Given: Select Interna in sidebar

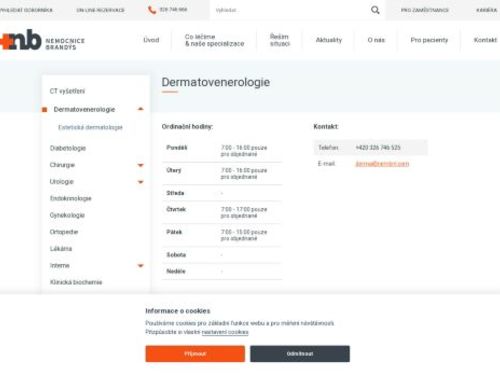Looking at the screenshot, I should pos(60,266).
